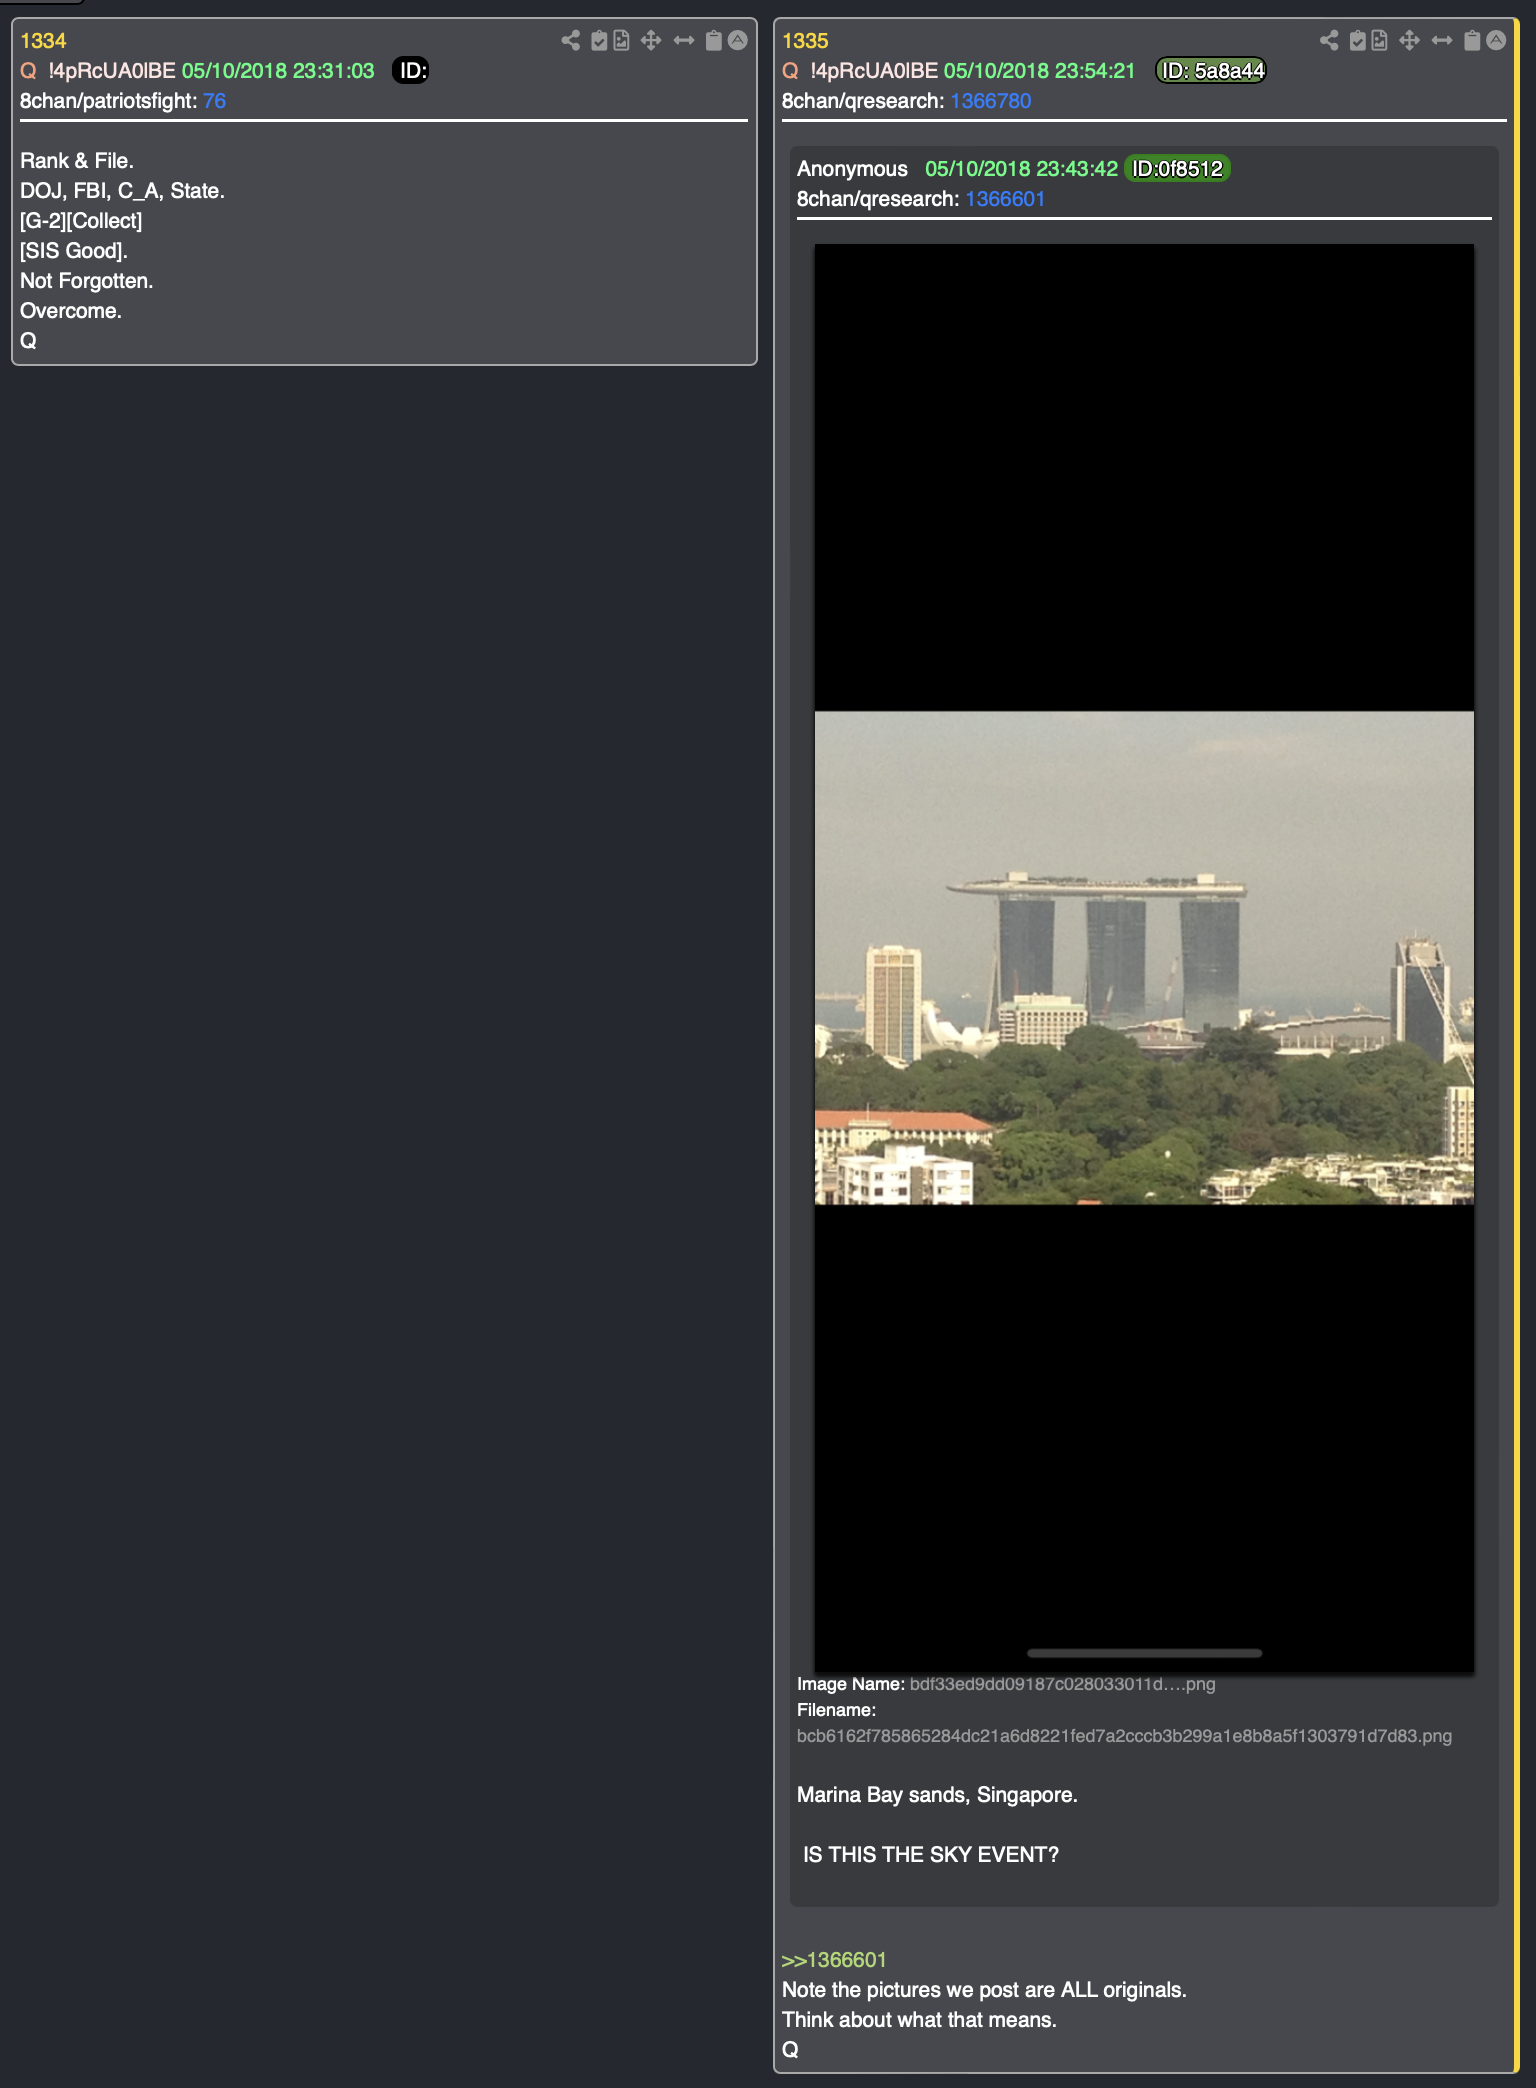The height and width of the screenshot is (2088, 1536).
Task: Click the plain clipboard icon on post 1335
Action: point(1472,40)
